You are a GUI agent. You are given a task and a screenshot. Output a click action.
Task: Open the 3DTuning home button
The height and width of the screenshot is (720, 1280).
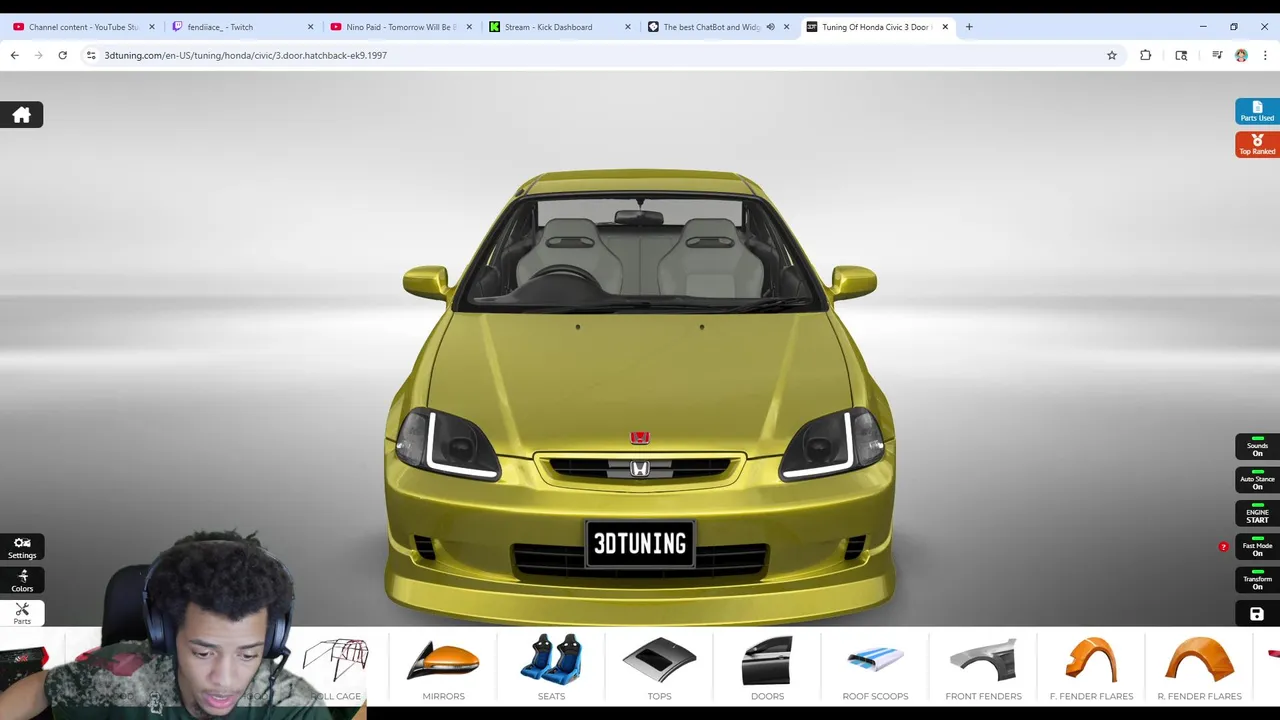[x=21, y=115]
